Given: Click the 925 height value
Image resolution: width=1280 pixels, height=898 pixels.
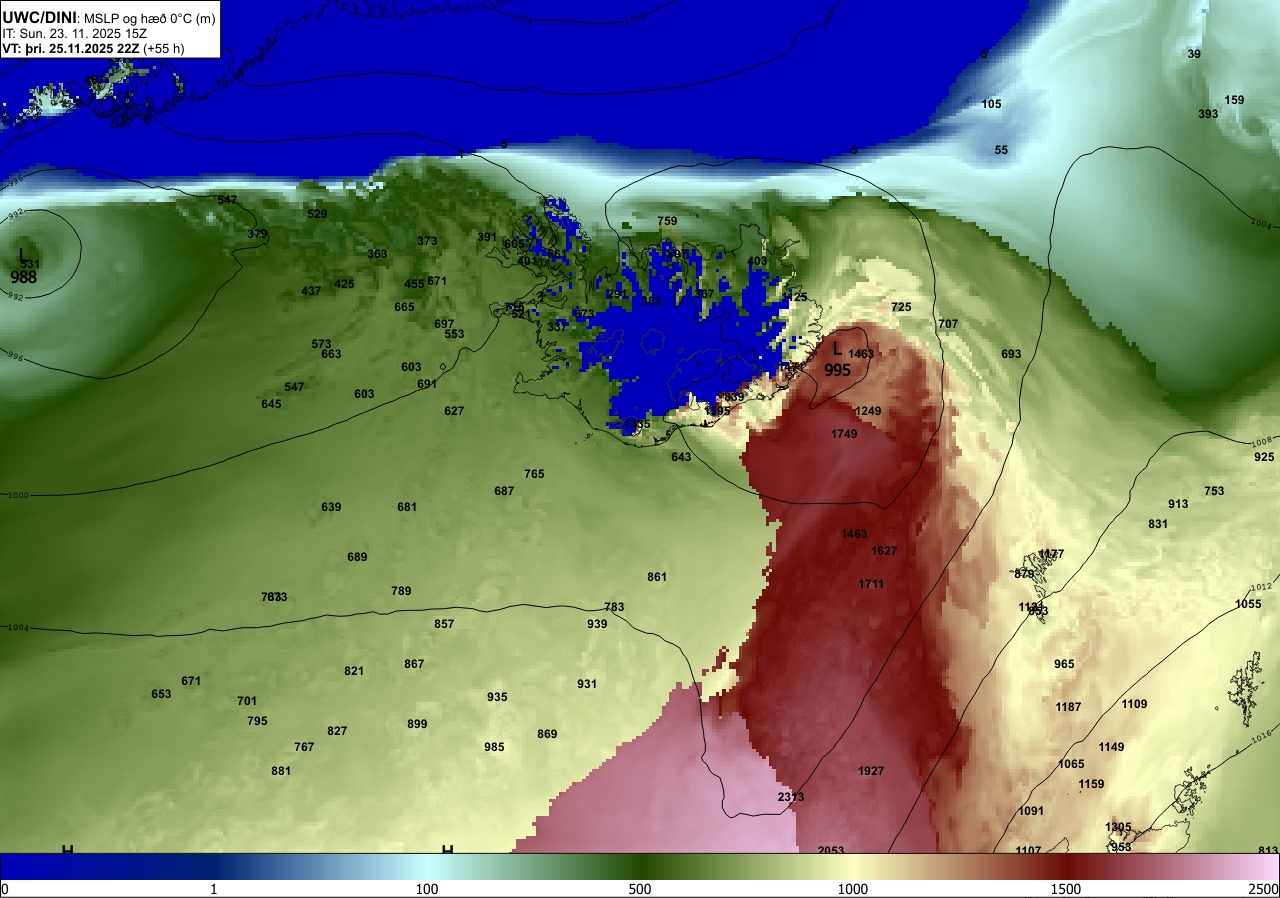Looking at the screenshot, I should pos(1264,457).
